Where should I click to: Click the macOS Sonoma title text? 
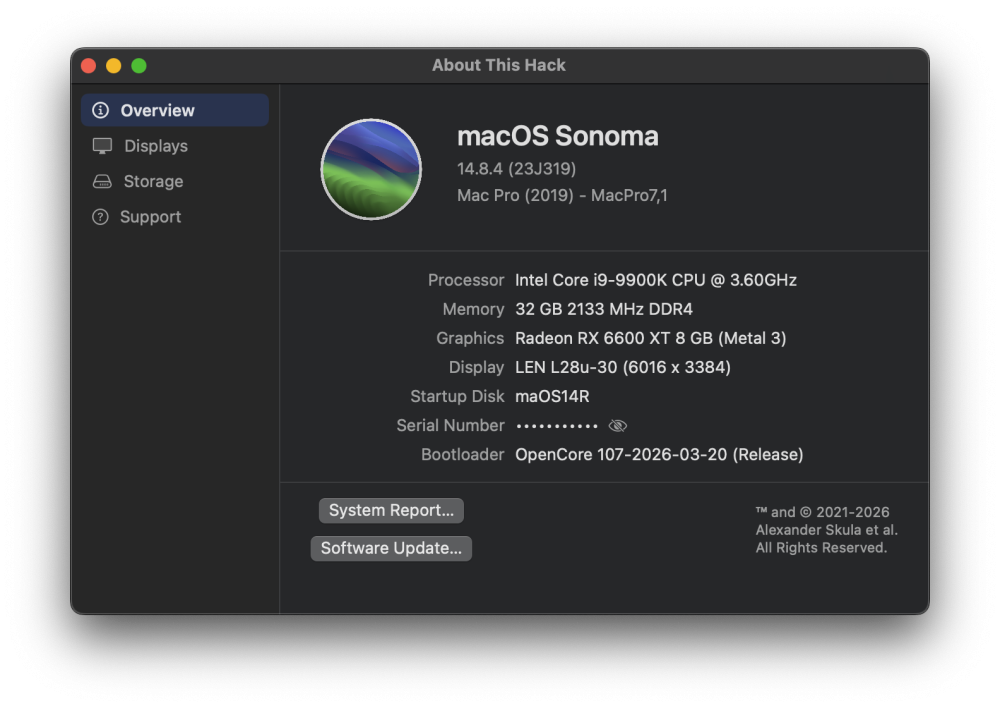(x=557, y=136)
